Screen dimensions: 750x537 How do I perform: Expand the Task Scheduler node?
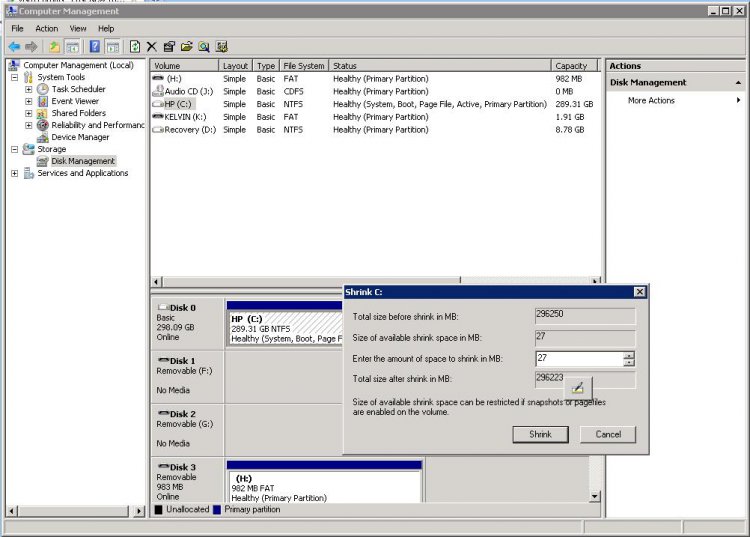click(29, 89)
